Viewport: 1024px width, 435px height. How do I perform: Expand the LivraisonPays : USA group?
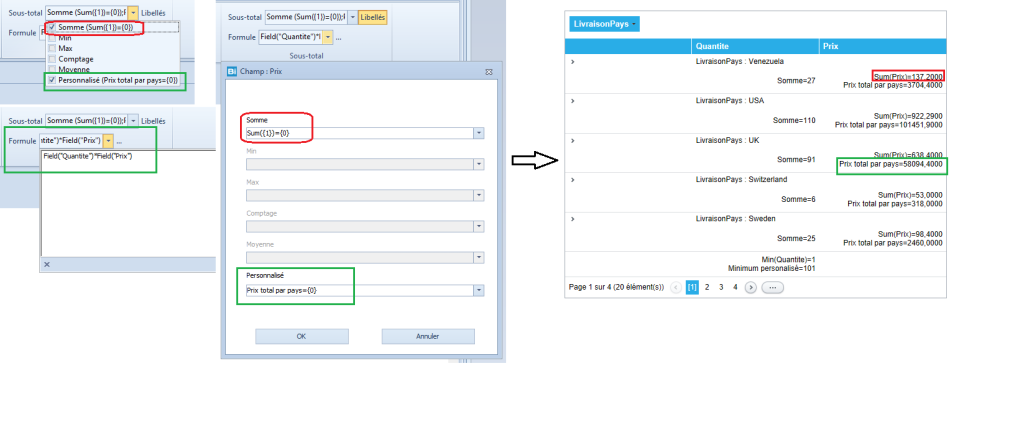tap(573, 101)
